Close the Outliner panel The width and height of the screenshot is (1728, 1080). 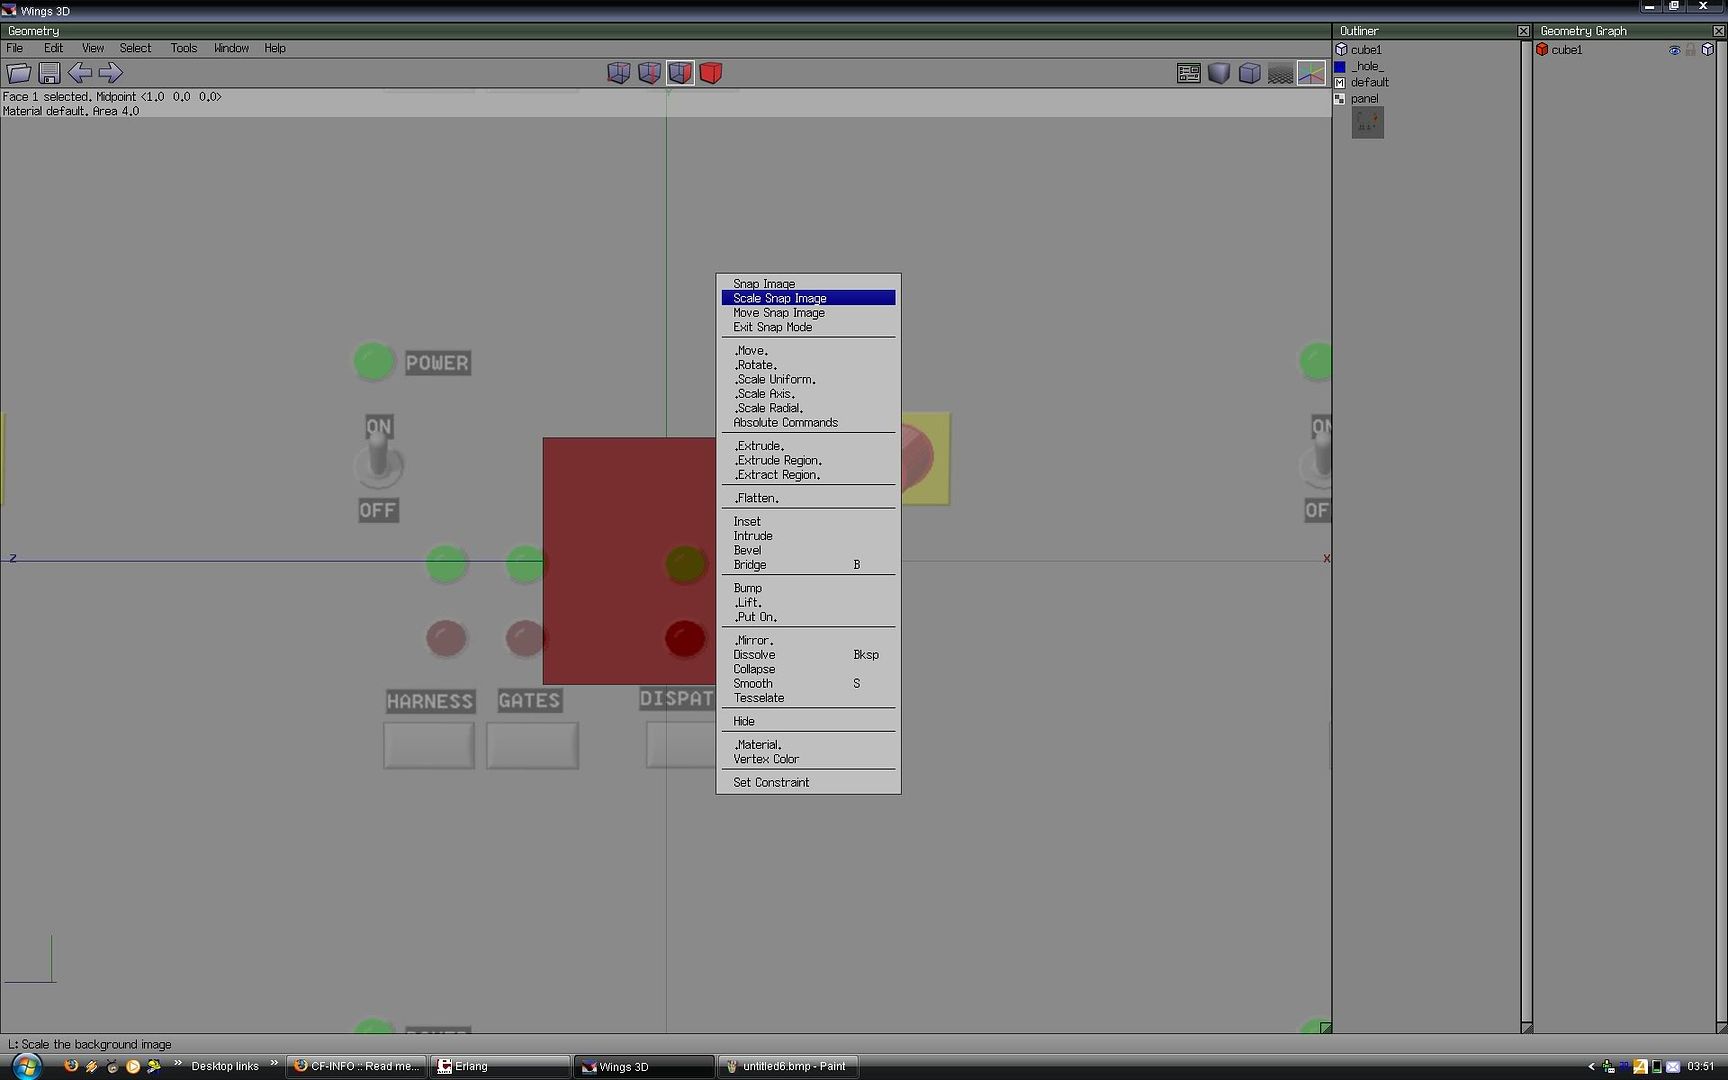point(1523,31)
